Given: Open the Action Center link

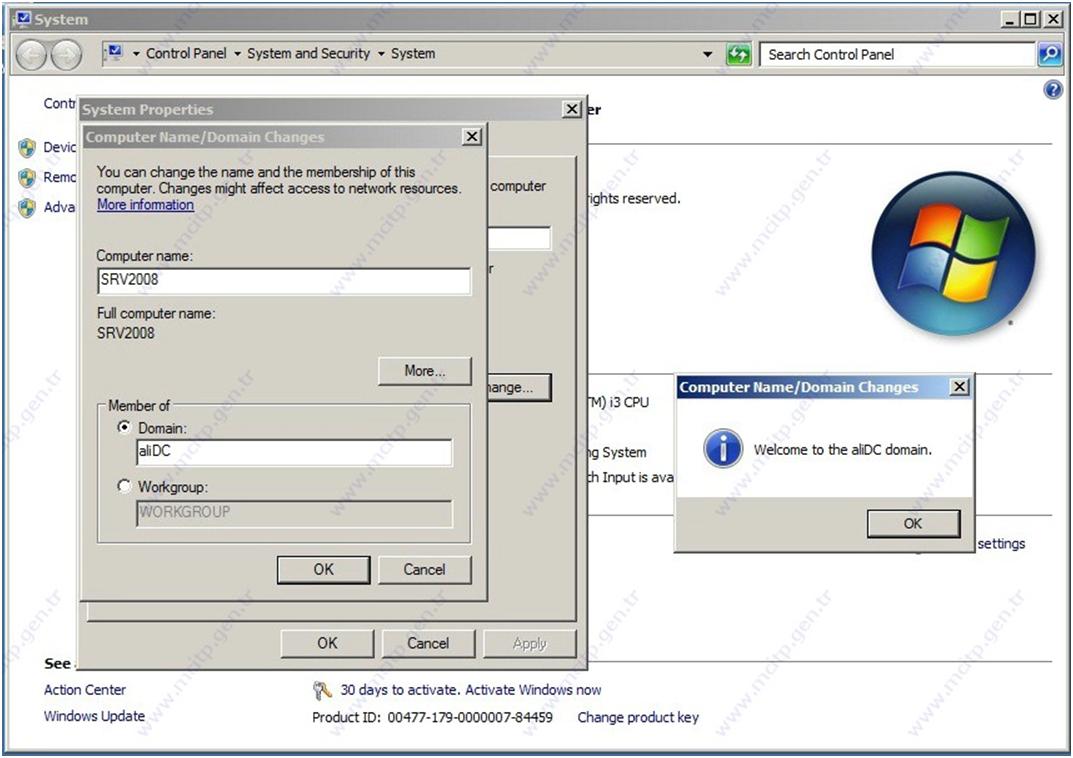Looking at the screenshot, I should click(85, 690).
